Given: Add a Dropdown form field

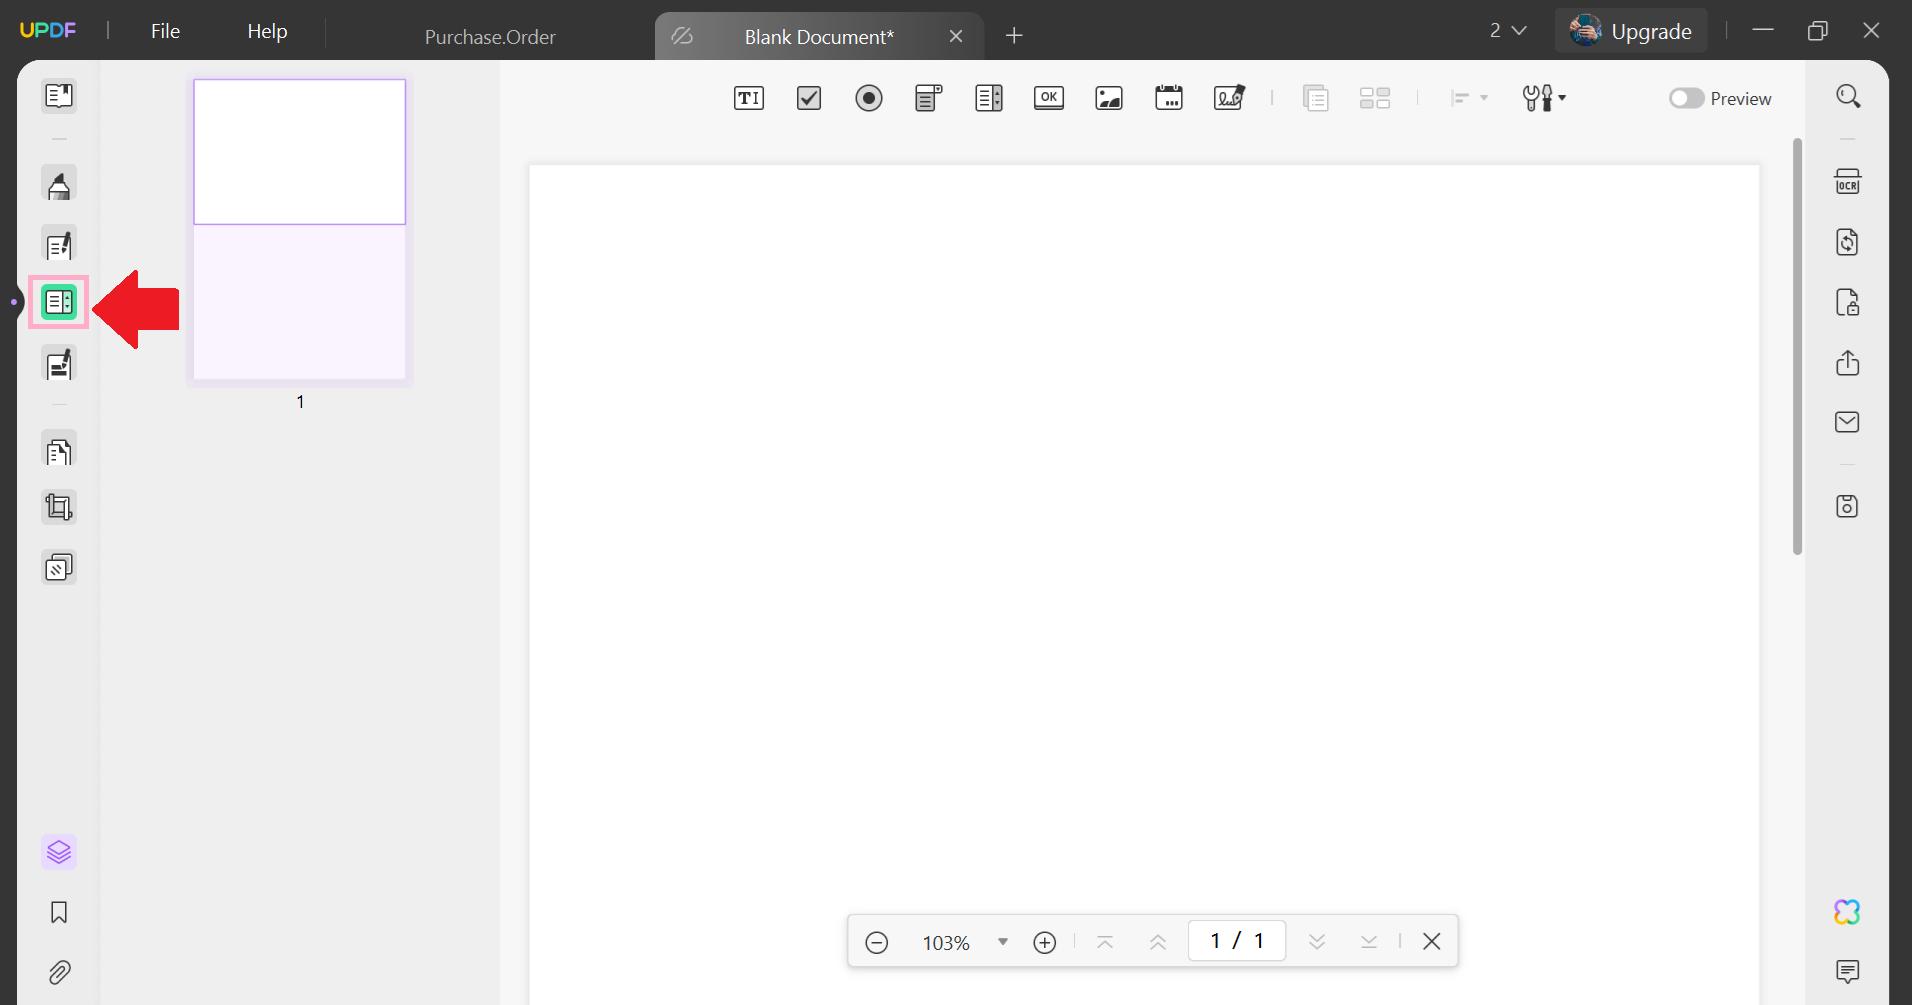Looking at the screenshot, I should click(x=929, y=98).
